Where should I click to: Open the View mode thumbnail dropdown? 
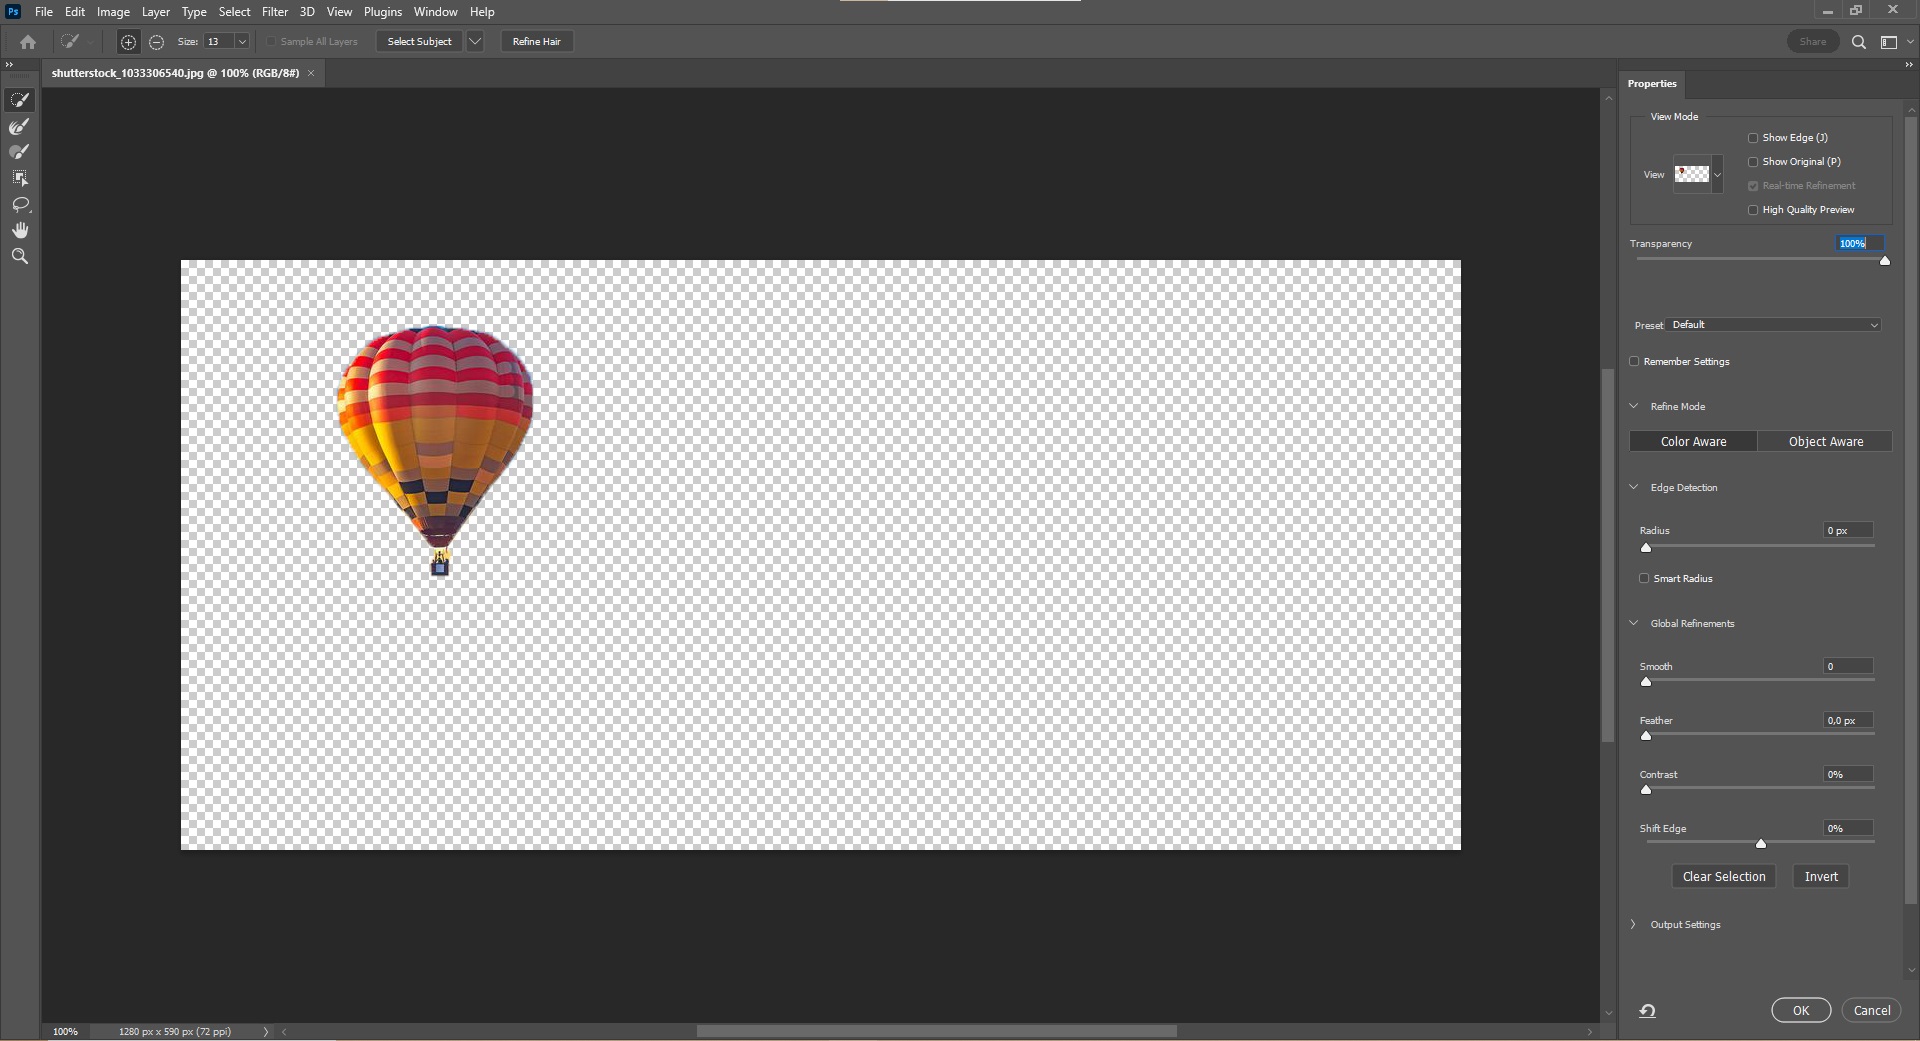click(1717, 175)
